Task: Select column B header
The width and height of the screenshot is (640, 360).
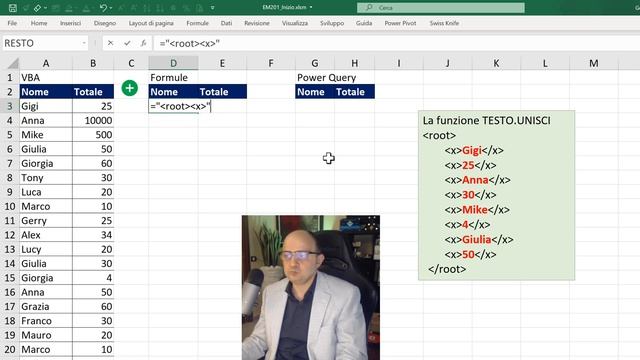Action: coord(93,63)
